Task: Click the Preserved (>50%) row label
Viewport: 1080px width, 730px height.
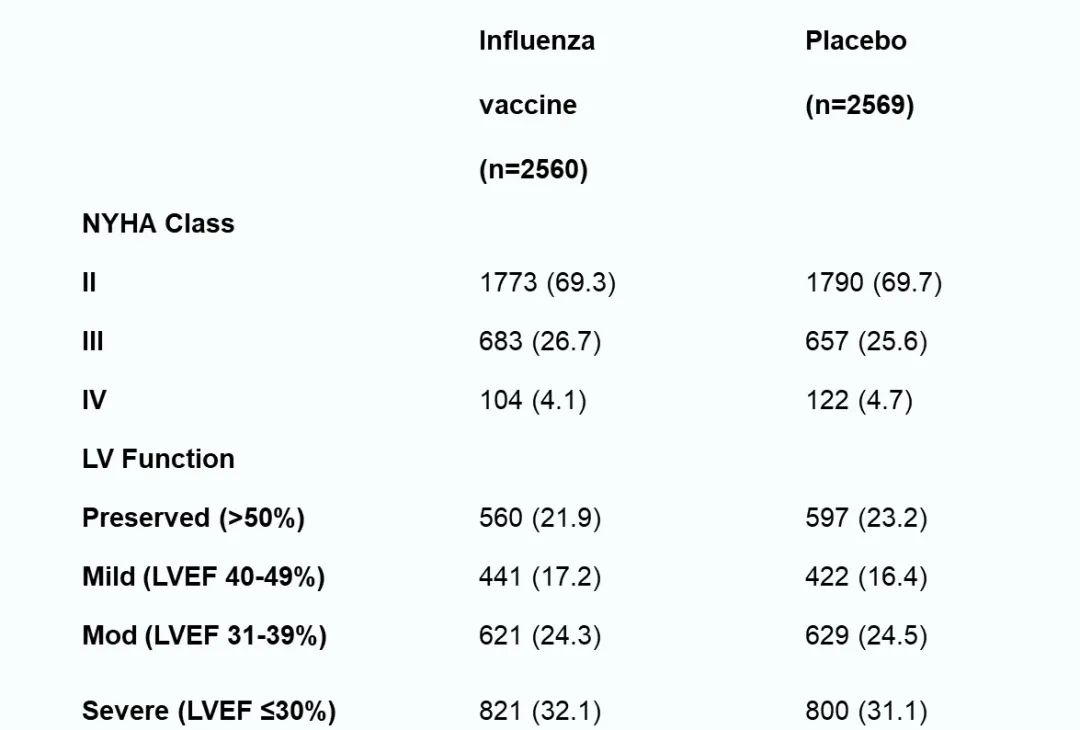Action: click(x=193, y=518)
